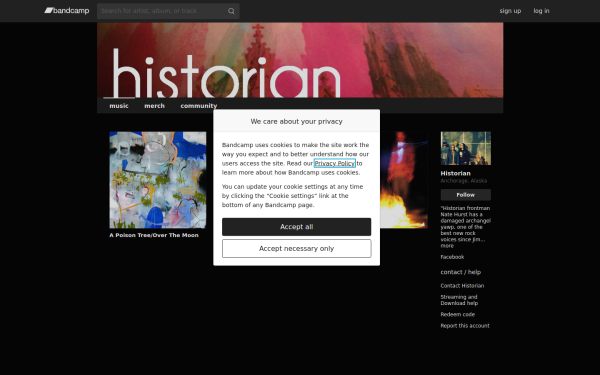Switch to the music tab
The width and height of the screenshot is (600, 375).
[x=119, y=106]
